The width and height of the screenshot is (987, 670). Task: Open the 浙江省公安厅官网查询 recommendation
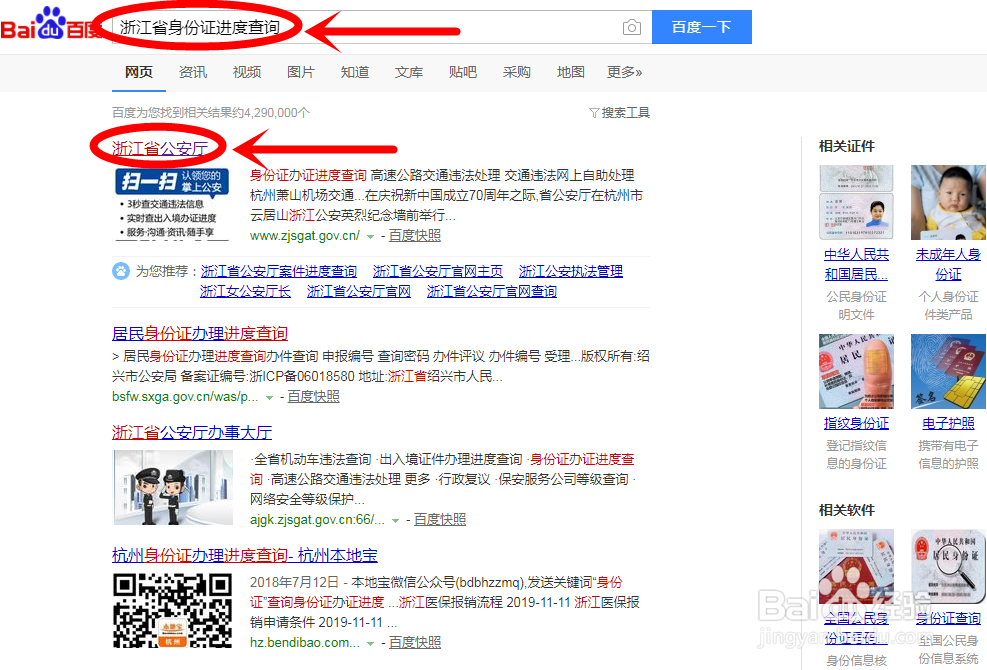(x=492, y=292)
